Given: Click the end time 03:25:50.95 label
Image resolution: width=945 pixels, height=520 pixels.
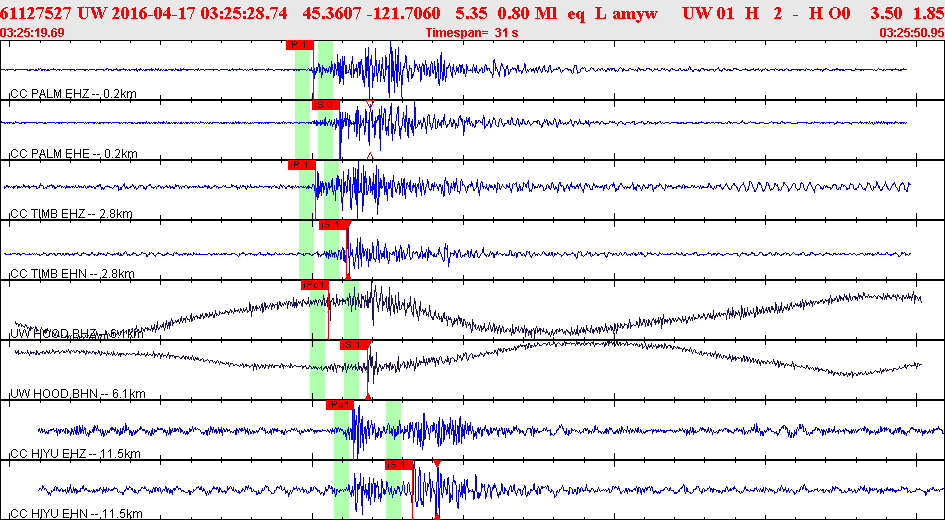Looking at the screenshot, I should (912, 33).
